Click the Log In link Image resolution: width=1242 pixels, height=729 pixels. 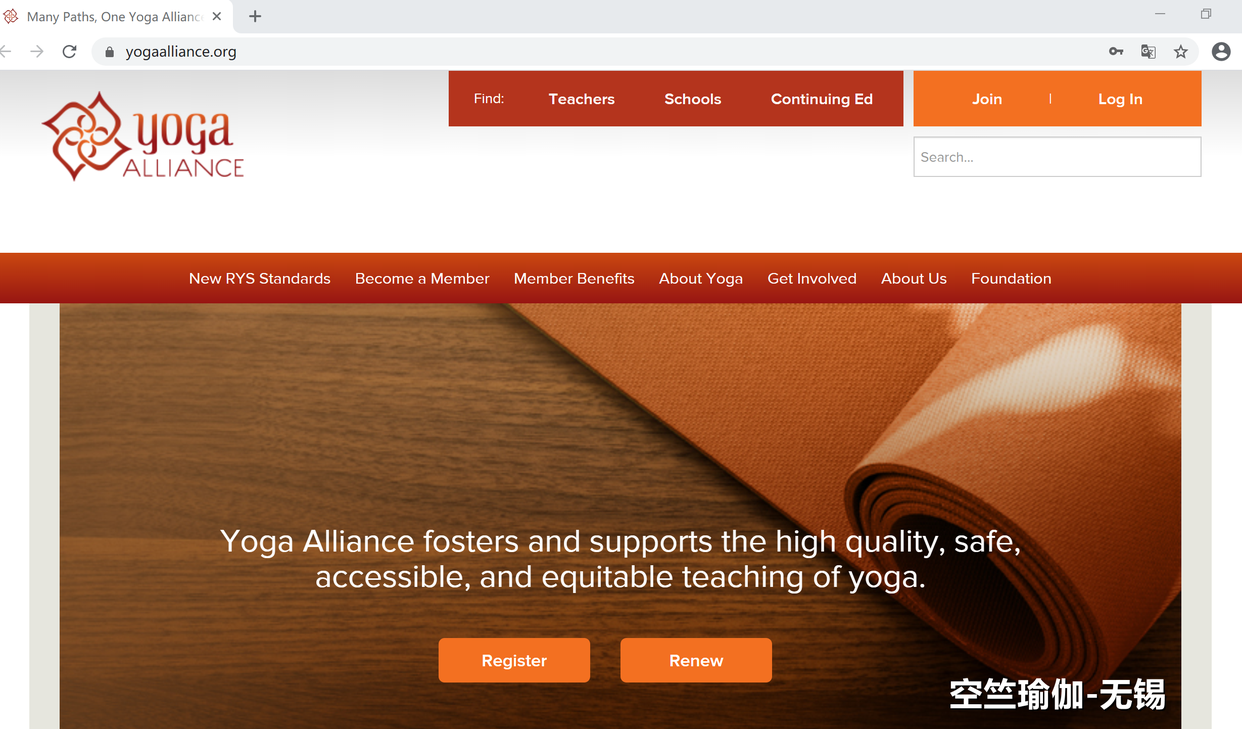(1120, 99)
